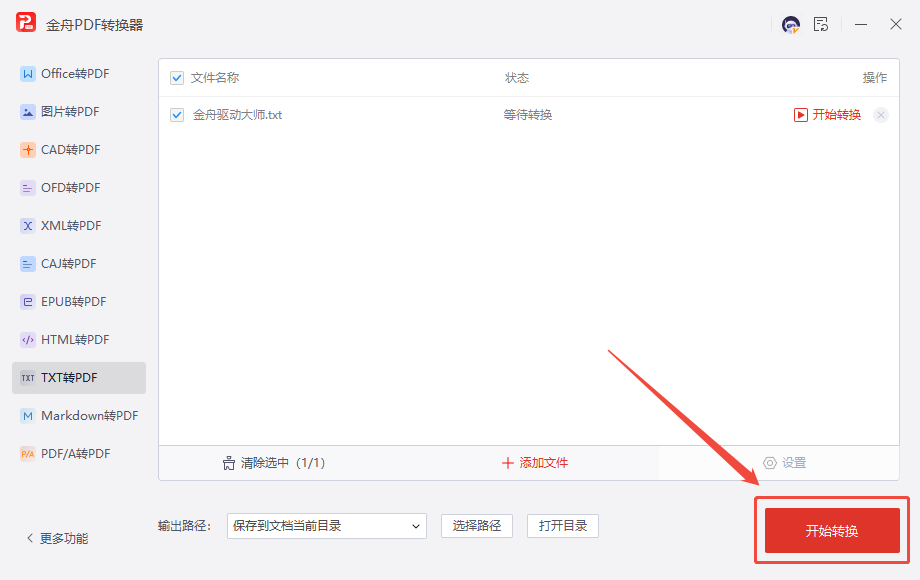
Task: Click the HTML转PDF code icon
Action: pos(28,340)
